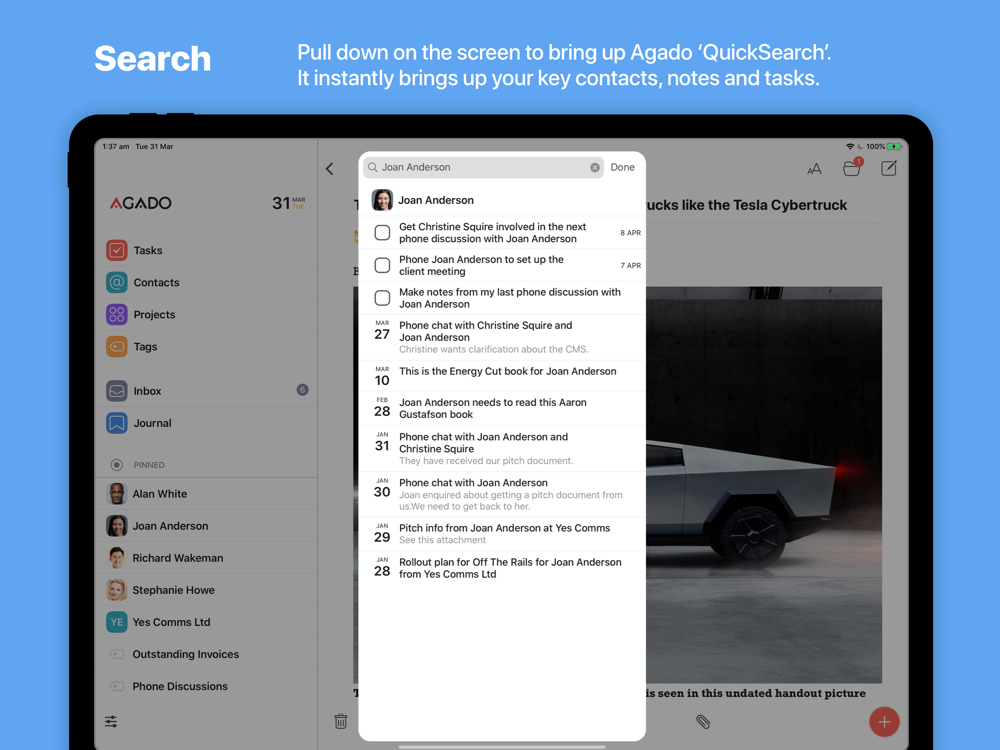Click the Tesla Cybertruck photo
Viewport: 1000px width, 750px height.
pyautogui.click(x=763, y=485)
